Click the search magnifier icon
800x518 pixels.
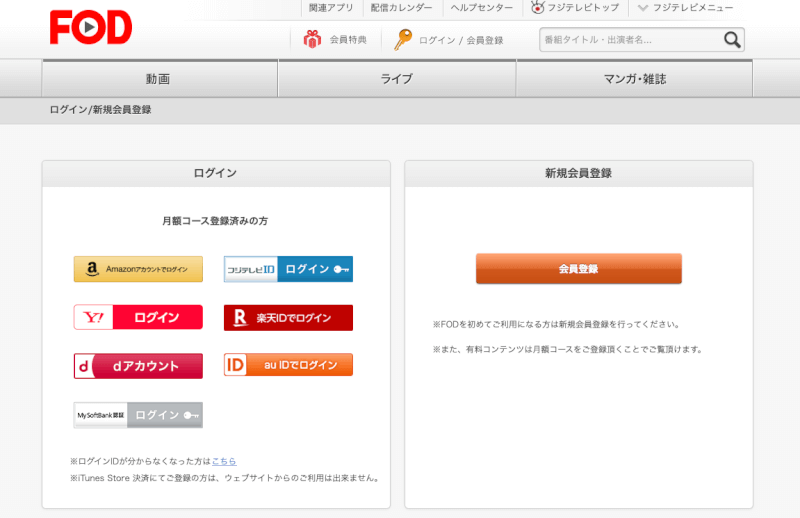point(732,40)
